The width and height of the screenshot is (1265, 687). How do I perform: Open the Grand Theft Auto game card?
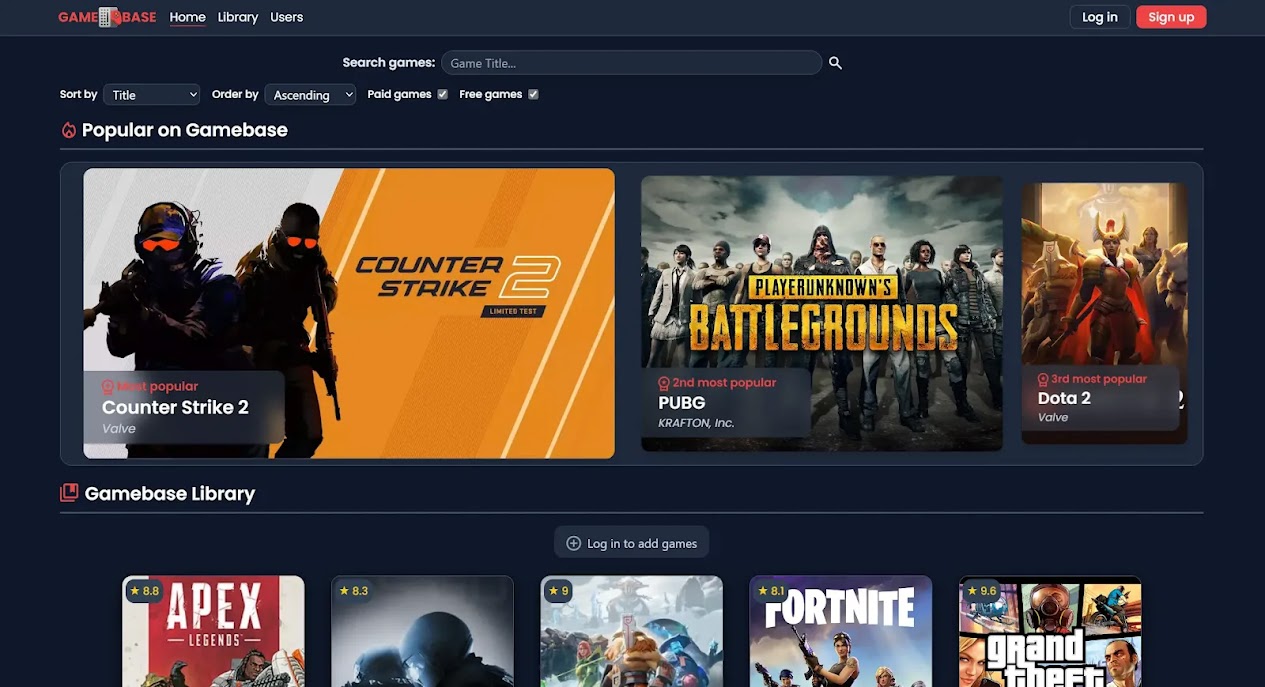[1050, 631]
